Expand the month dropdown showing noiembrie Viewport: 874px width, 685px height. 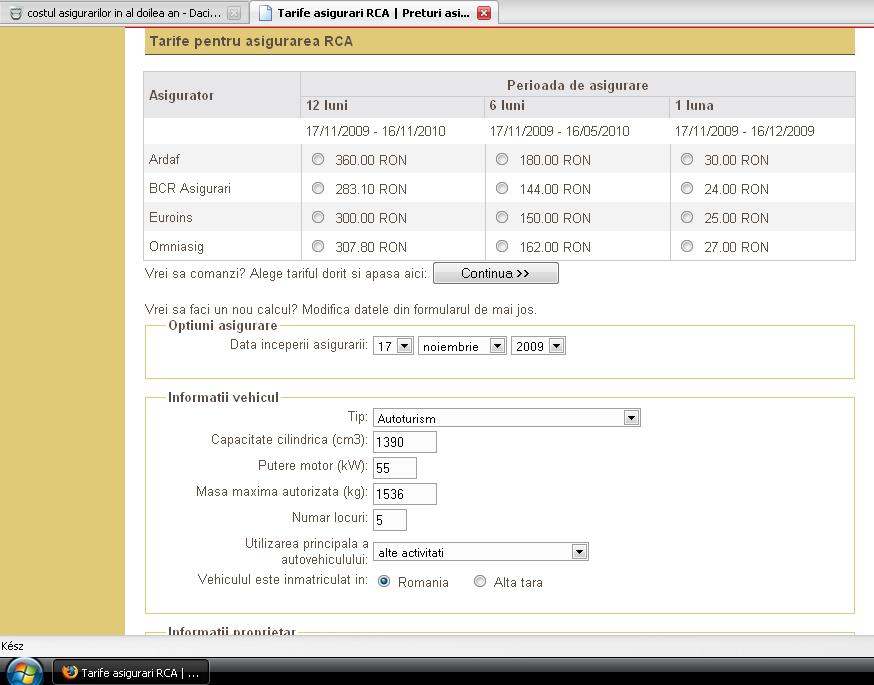click(497, 346)
